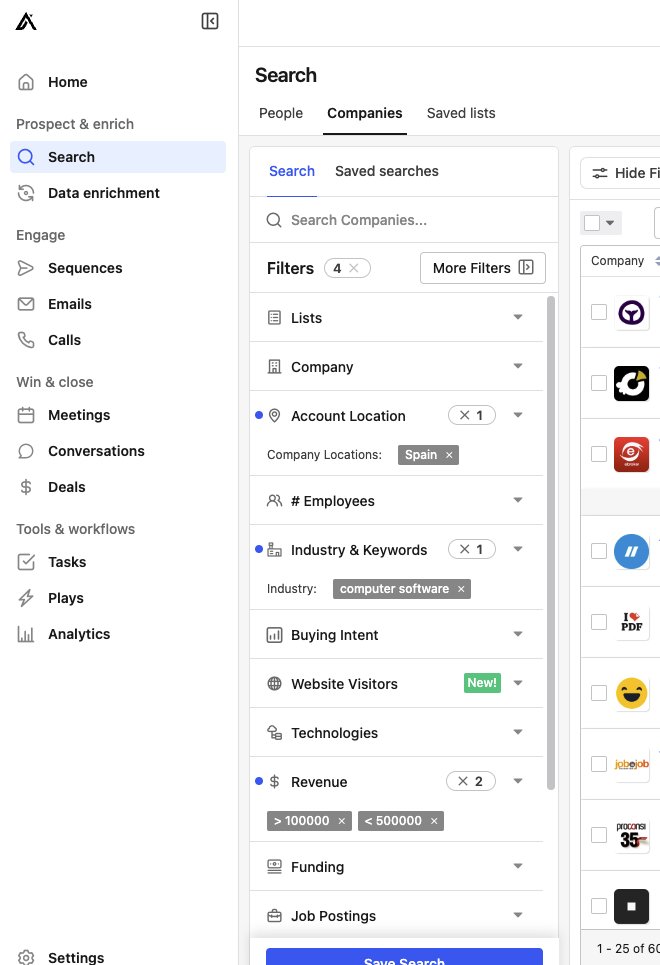This screenshot has width=660, height=965.
Task: Collapse the Account Location filter arrow
Action: tap(518, 415)
